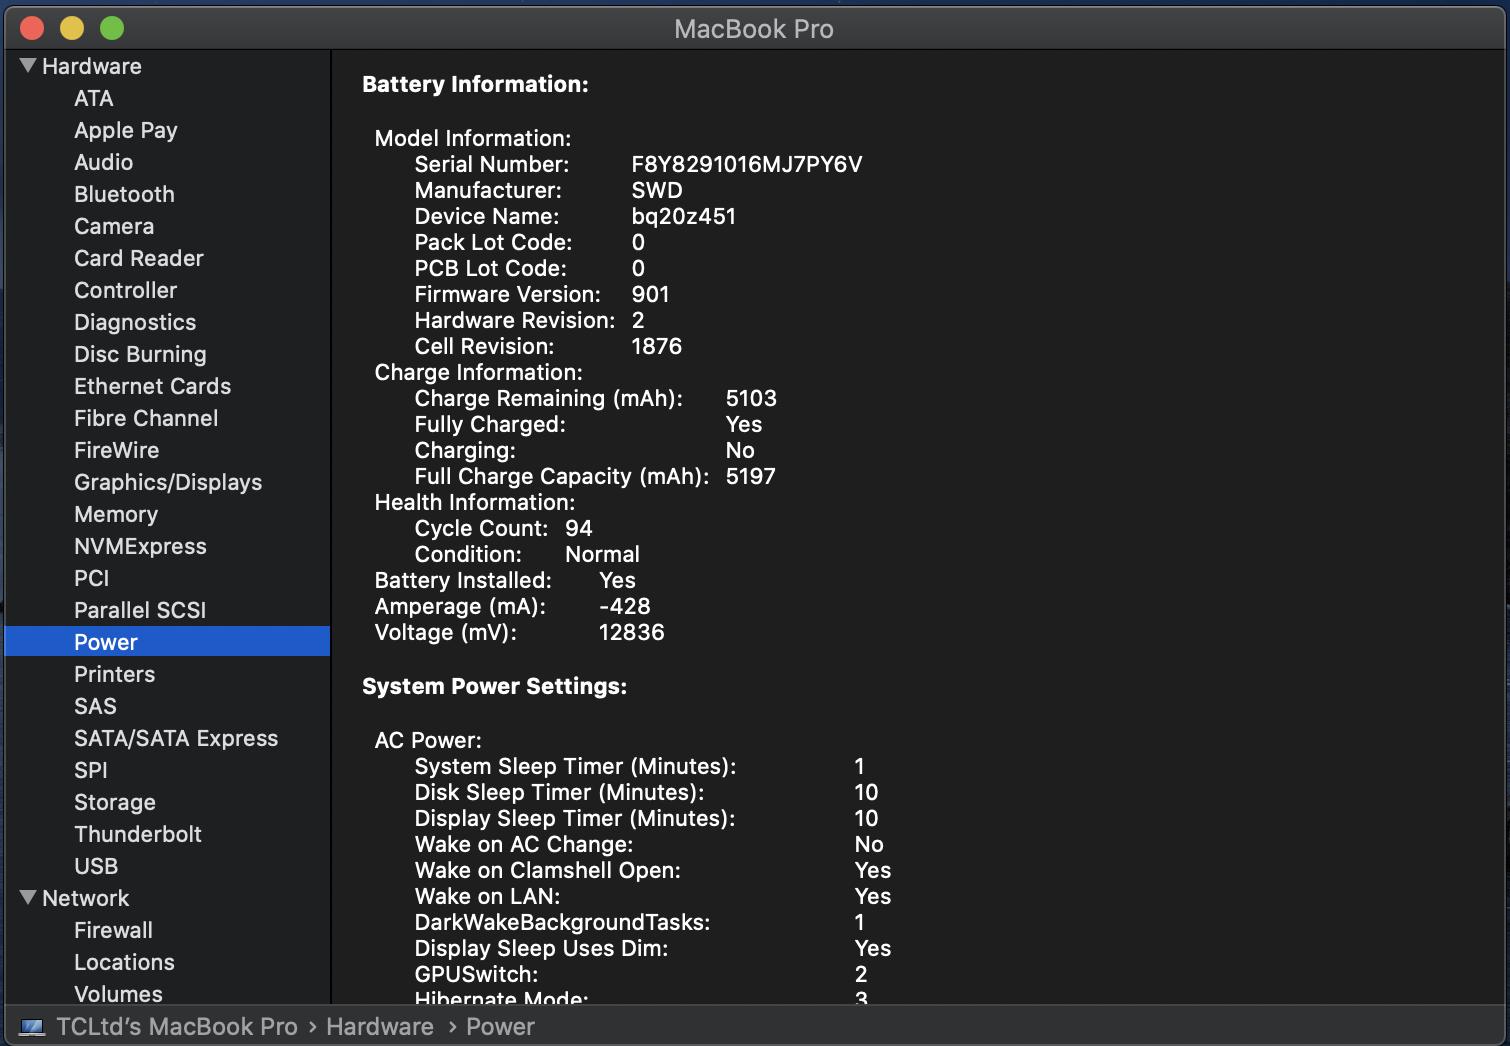Screen dimensions: 1510x1046
Task: Click the green zoom window button
Action: pyautogui.click(x=112, y=28)
